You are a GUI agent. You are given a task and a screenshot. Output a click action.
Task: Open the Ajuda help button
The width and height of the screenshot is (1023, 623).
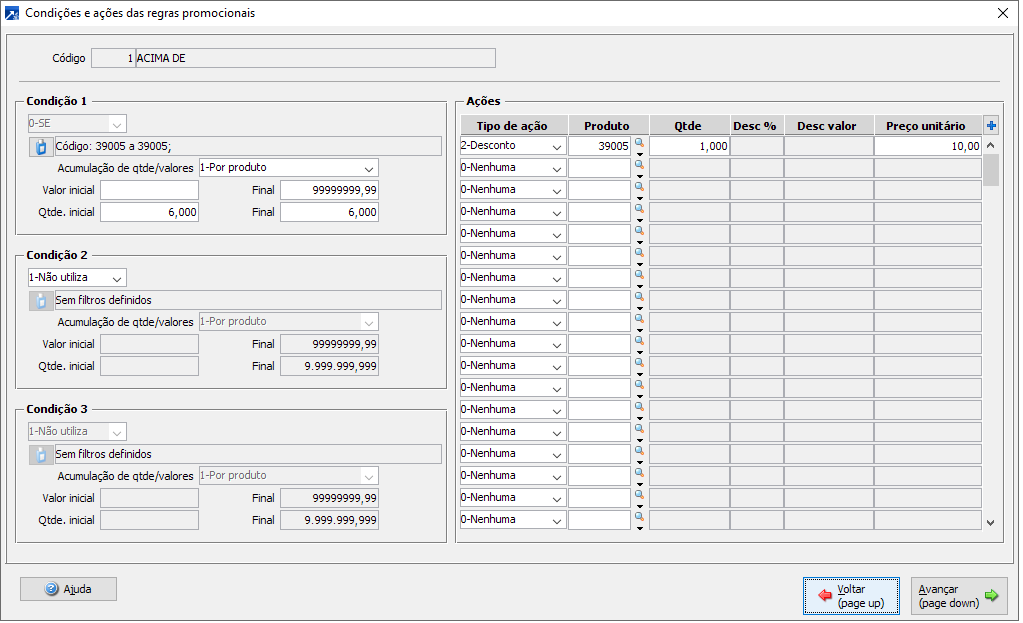[68, 589]
